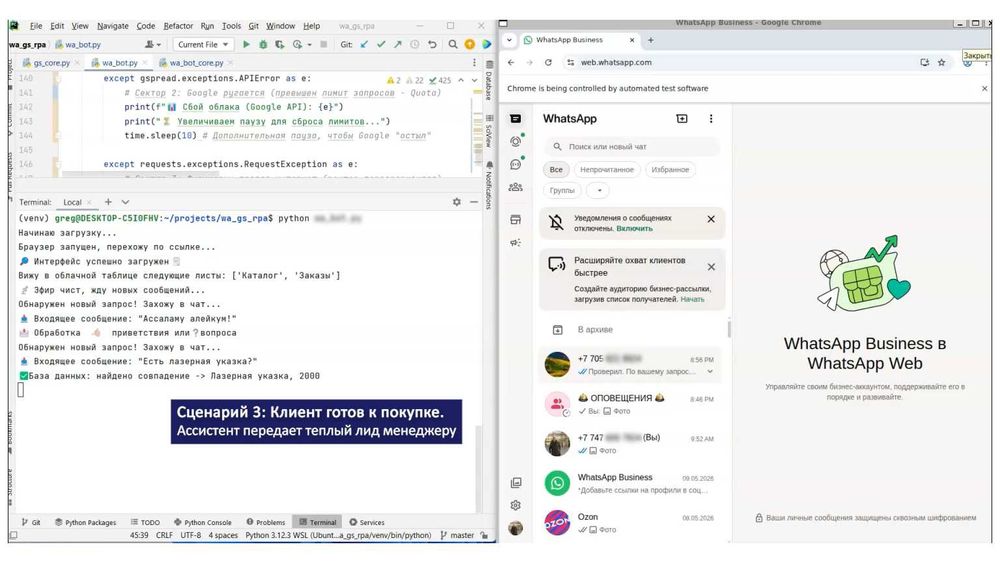Open the Ozon chat
Image resolution: width=1000 pixels, height=563 pixels.
coord(633,523)
